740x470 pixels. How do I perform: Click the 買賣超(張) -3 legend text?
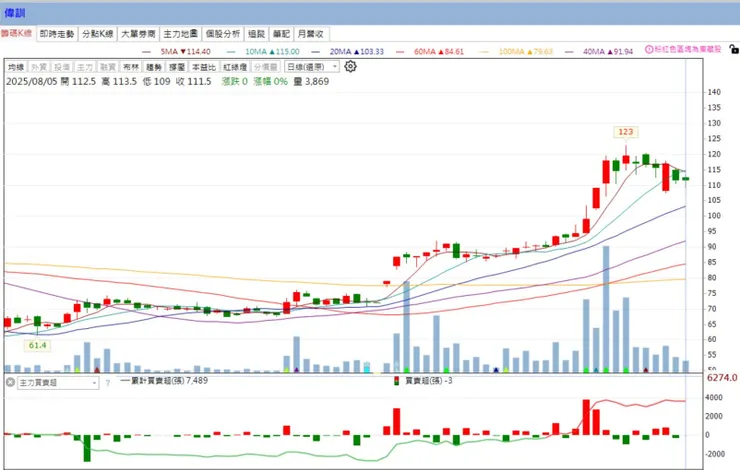[x=429, y=380]
